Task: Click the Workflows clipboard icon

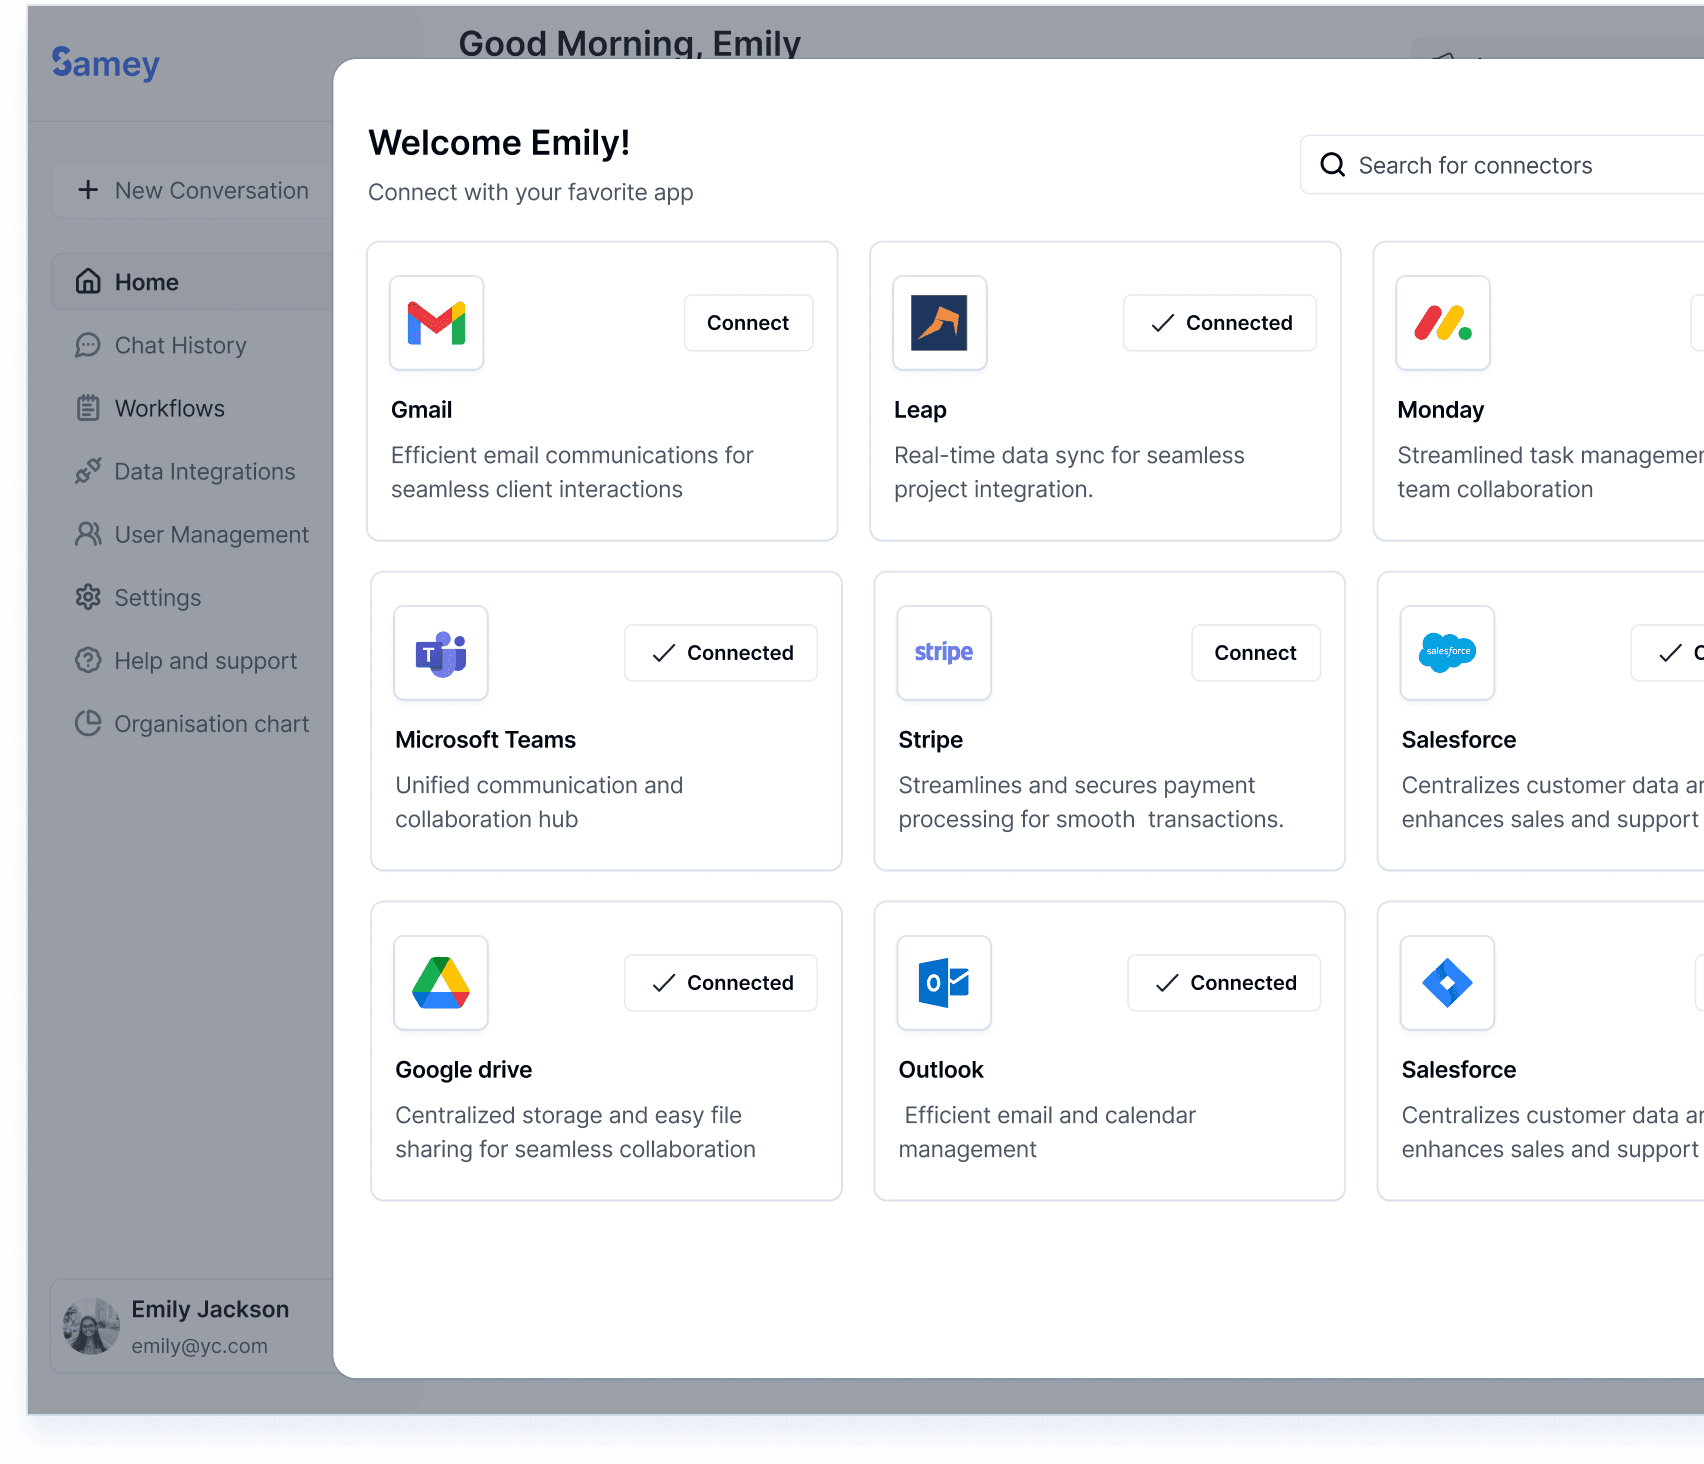Action: point(88,408)
